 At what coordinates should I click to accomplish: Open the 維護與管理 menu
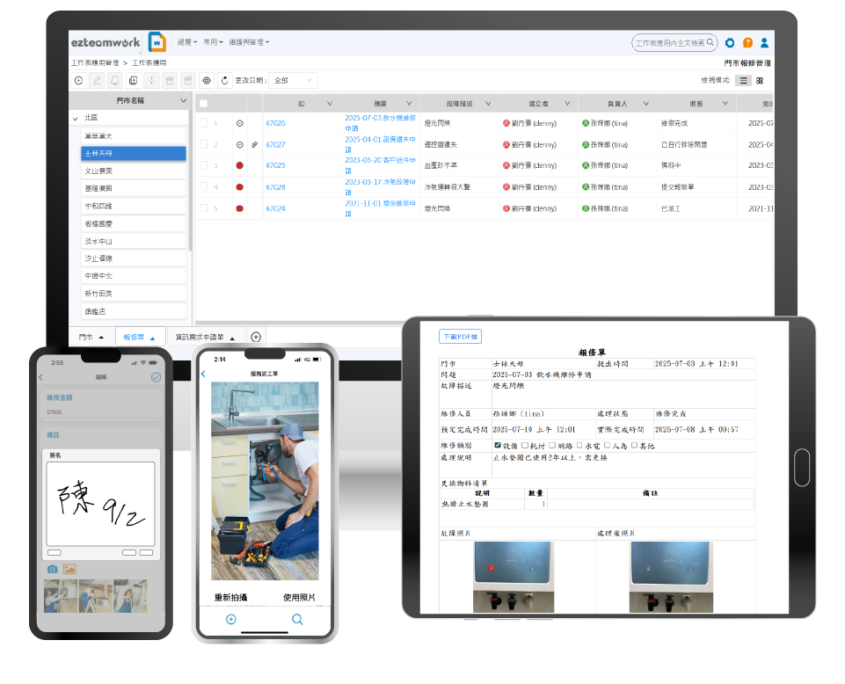pos(249,42)
